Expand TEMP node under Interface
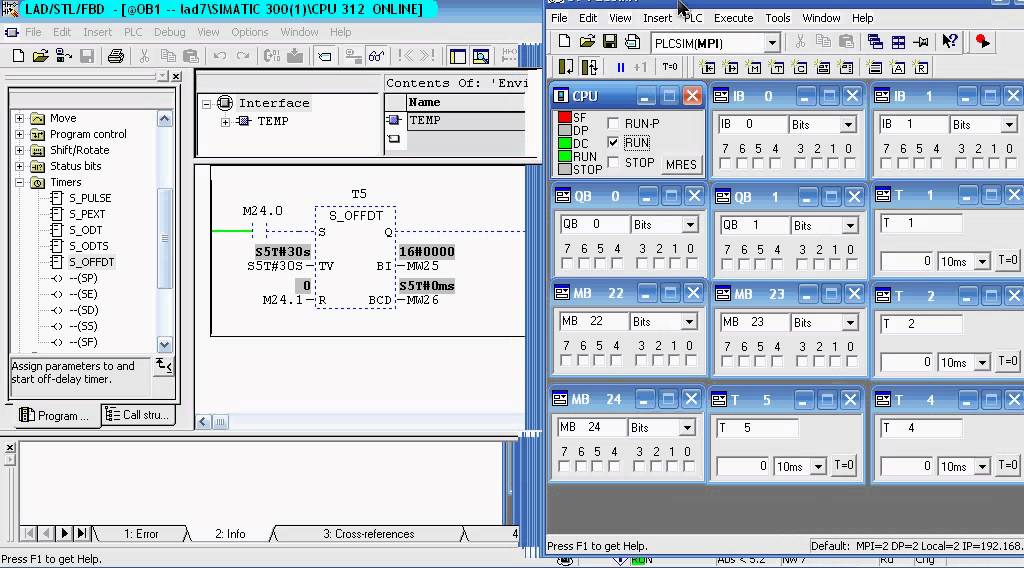The image size is (1024, 568). click(x=225, y=121)
